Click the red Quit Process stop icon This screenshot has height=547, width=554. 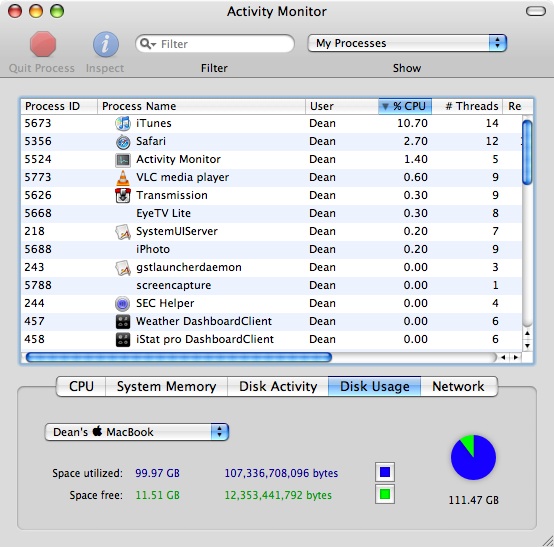tap(43, 44)
